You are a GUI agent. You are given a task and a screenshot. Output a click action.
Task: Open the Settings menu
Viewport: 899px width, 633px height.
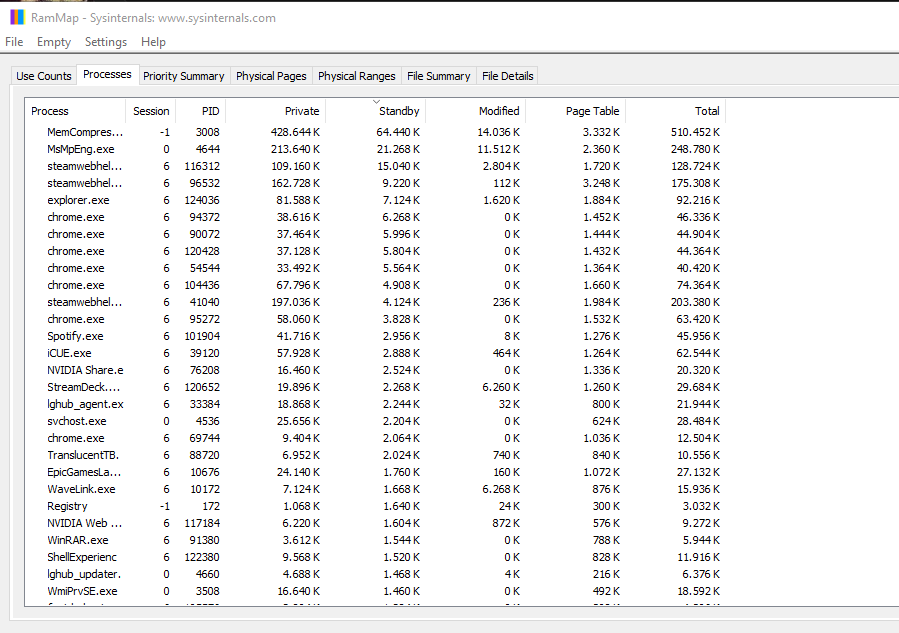coord(105,42)
